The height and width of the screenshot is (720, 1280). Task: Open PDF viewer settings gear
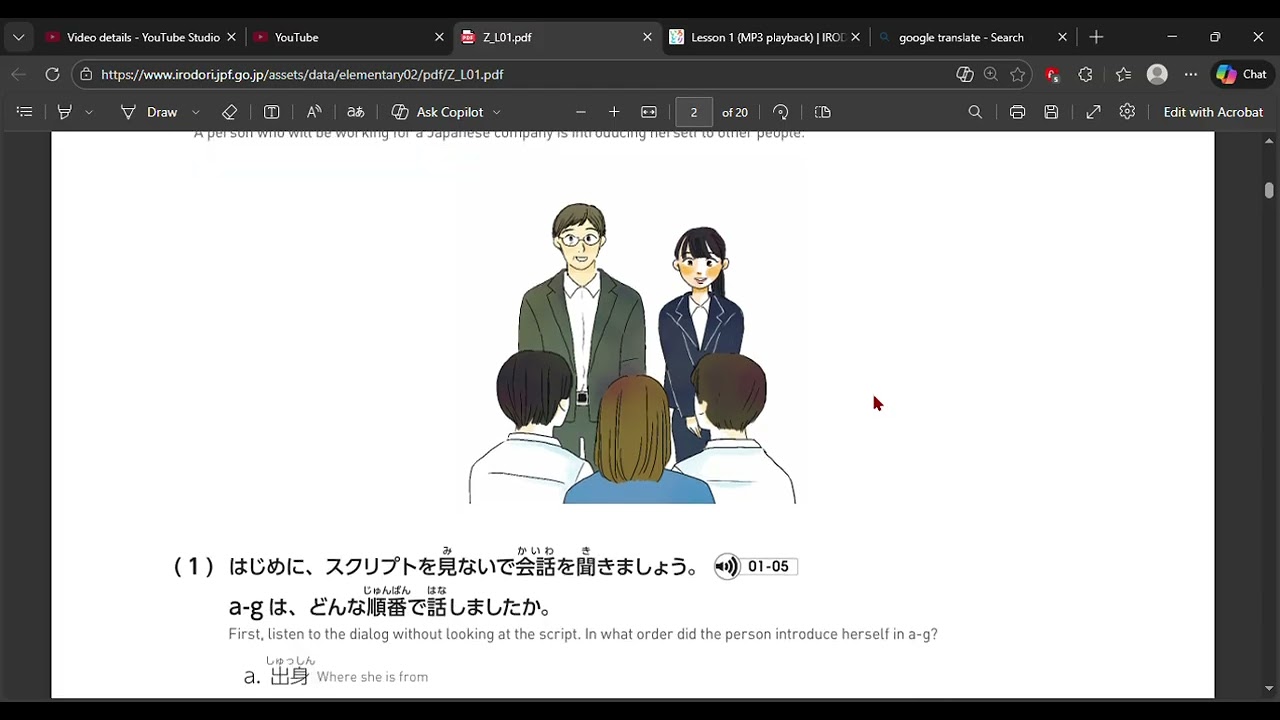click(x=1127, y=112)
